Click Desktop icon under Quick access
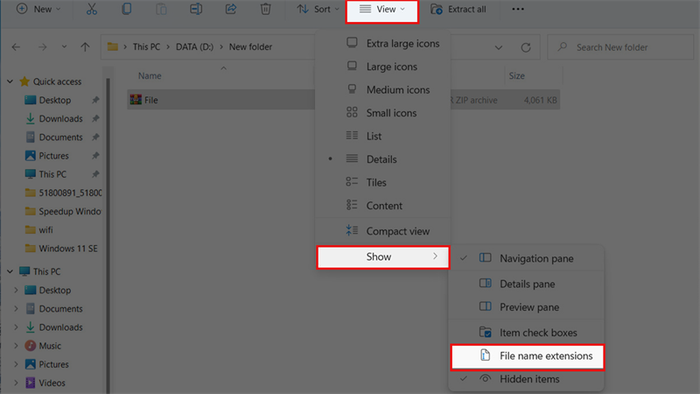The height and width of the screenshot is (394, 700). coord(30,100)
